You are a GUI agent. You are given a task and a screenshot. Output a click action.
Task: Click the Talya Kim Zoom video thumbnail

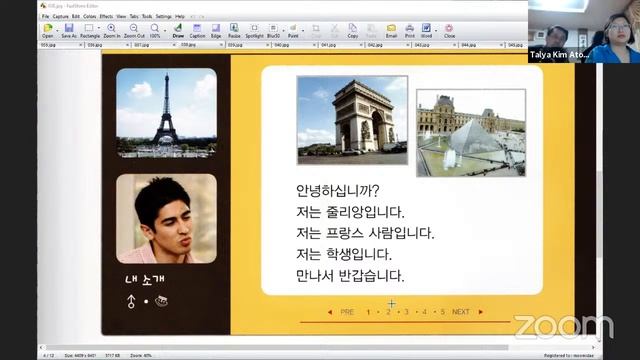point(584,31)
